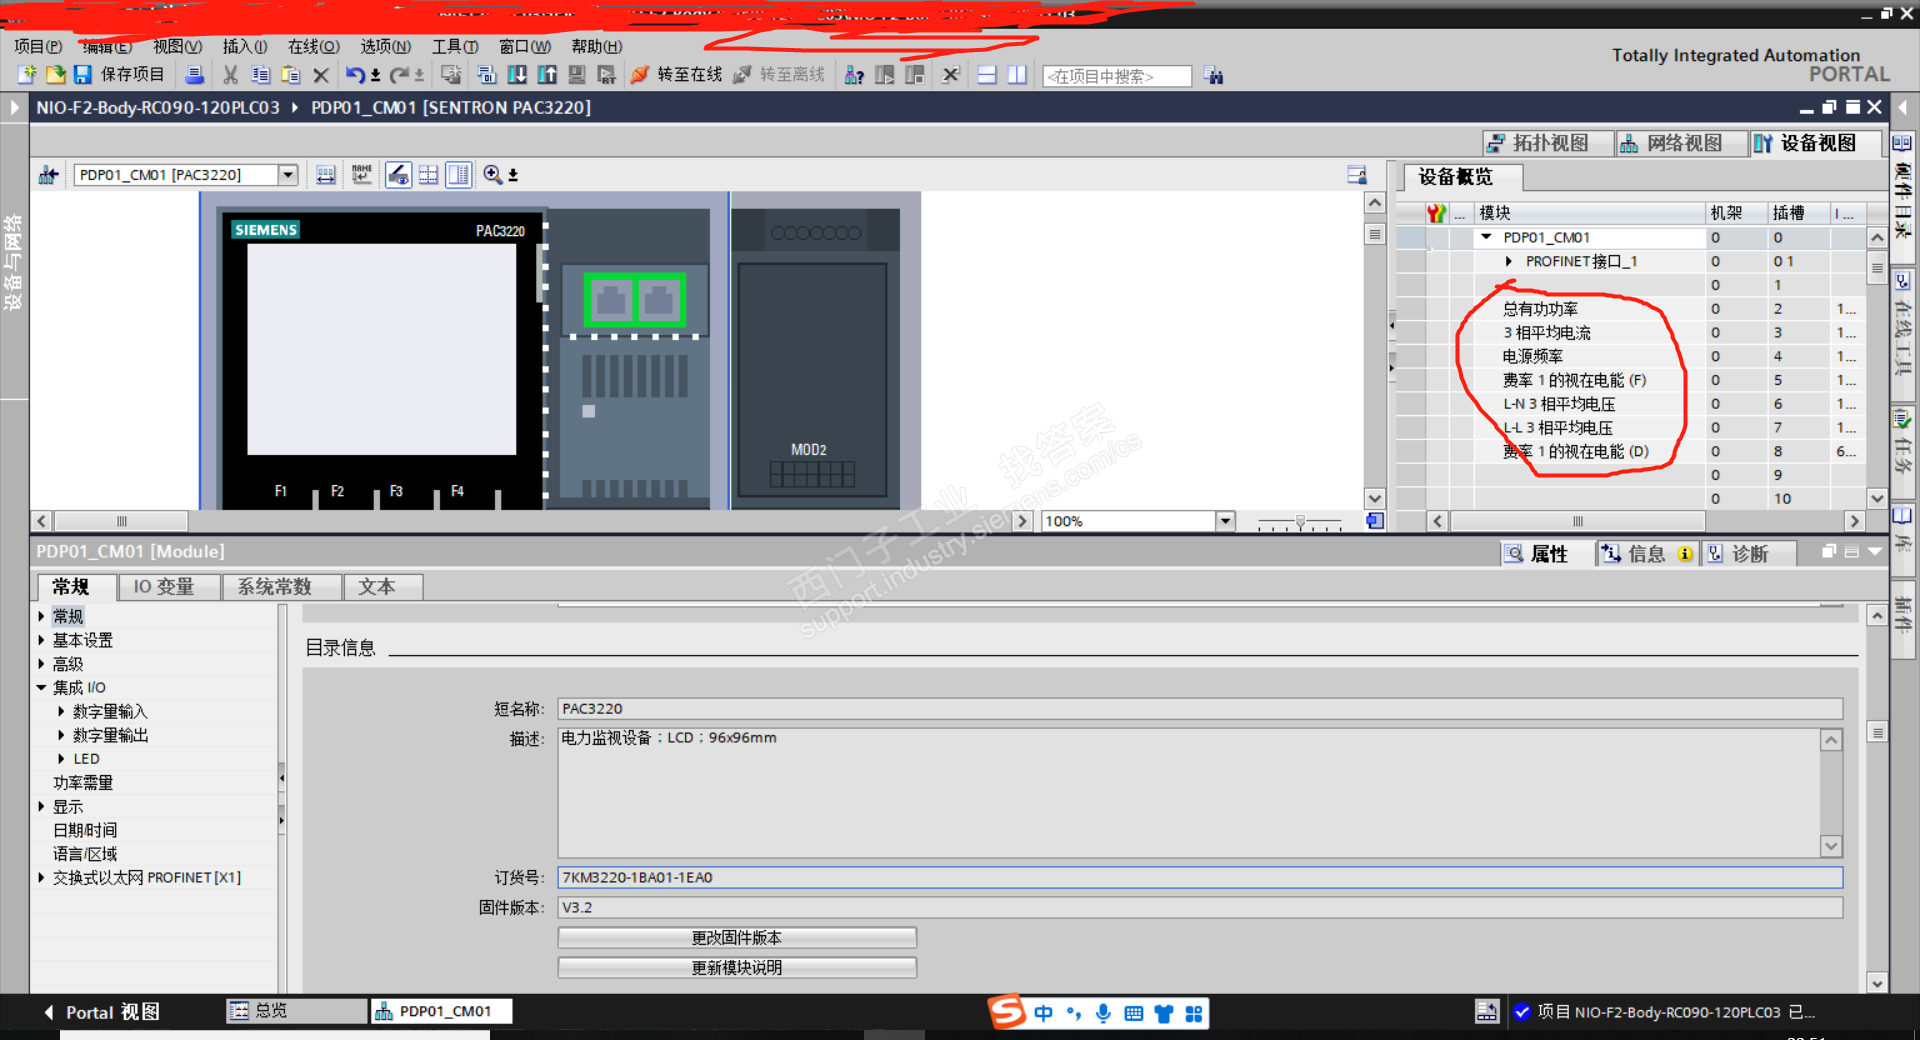The width and height of the screenshot is (1920, 1040).
Task: Open the 100% zoom level dropdown
Action: pos(1225,521)
